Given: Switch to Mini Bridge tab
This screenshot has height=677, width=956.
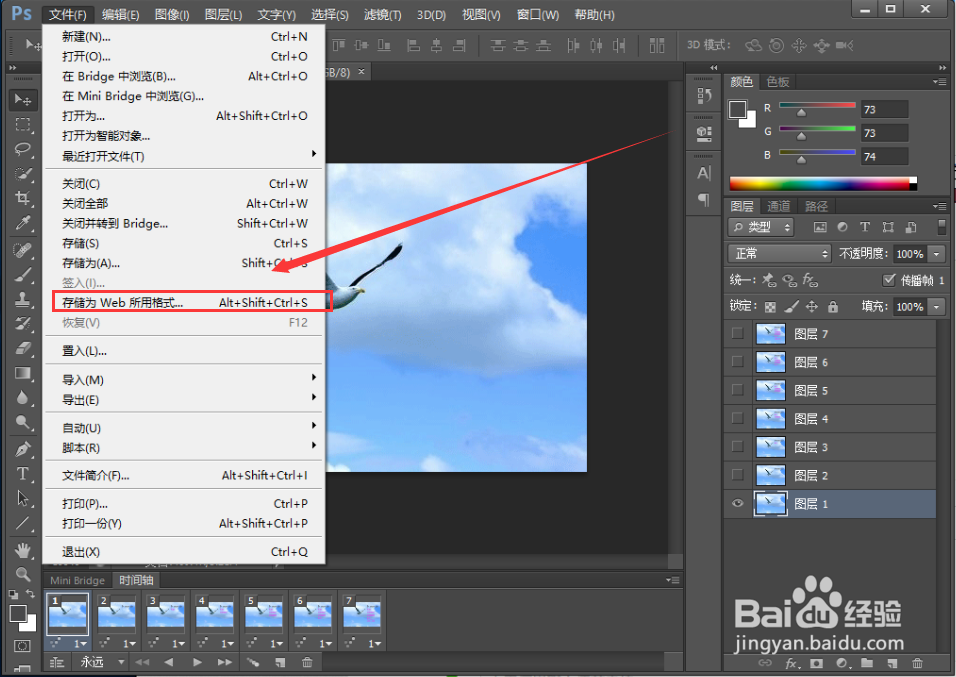Looking at the screenshot, I should [x=77, y=580].
